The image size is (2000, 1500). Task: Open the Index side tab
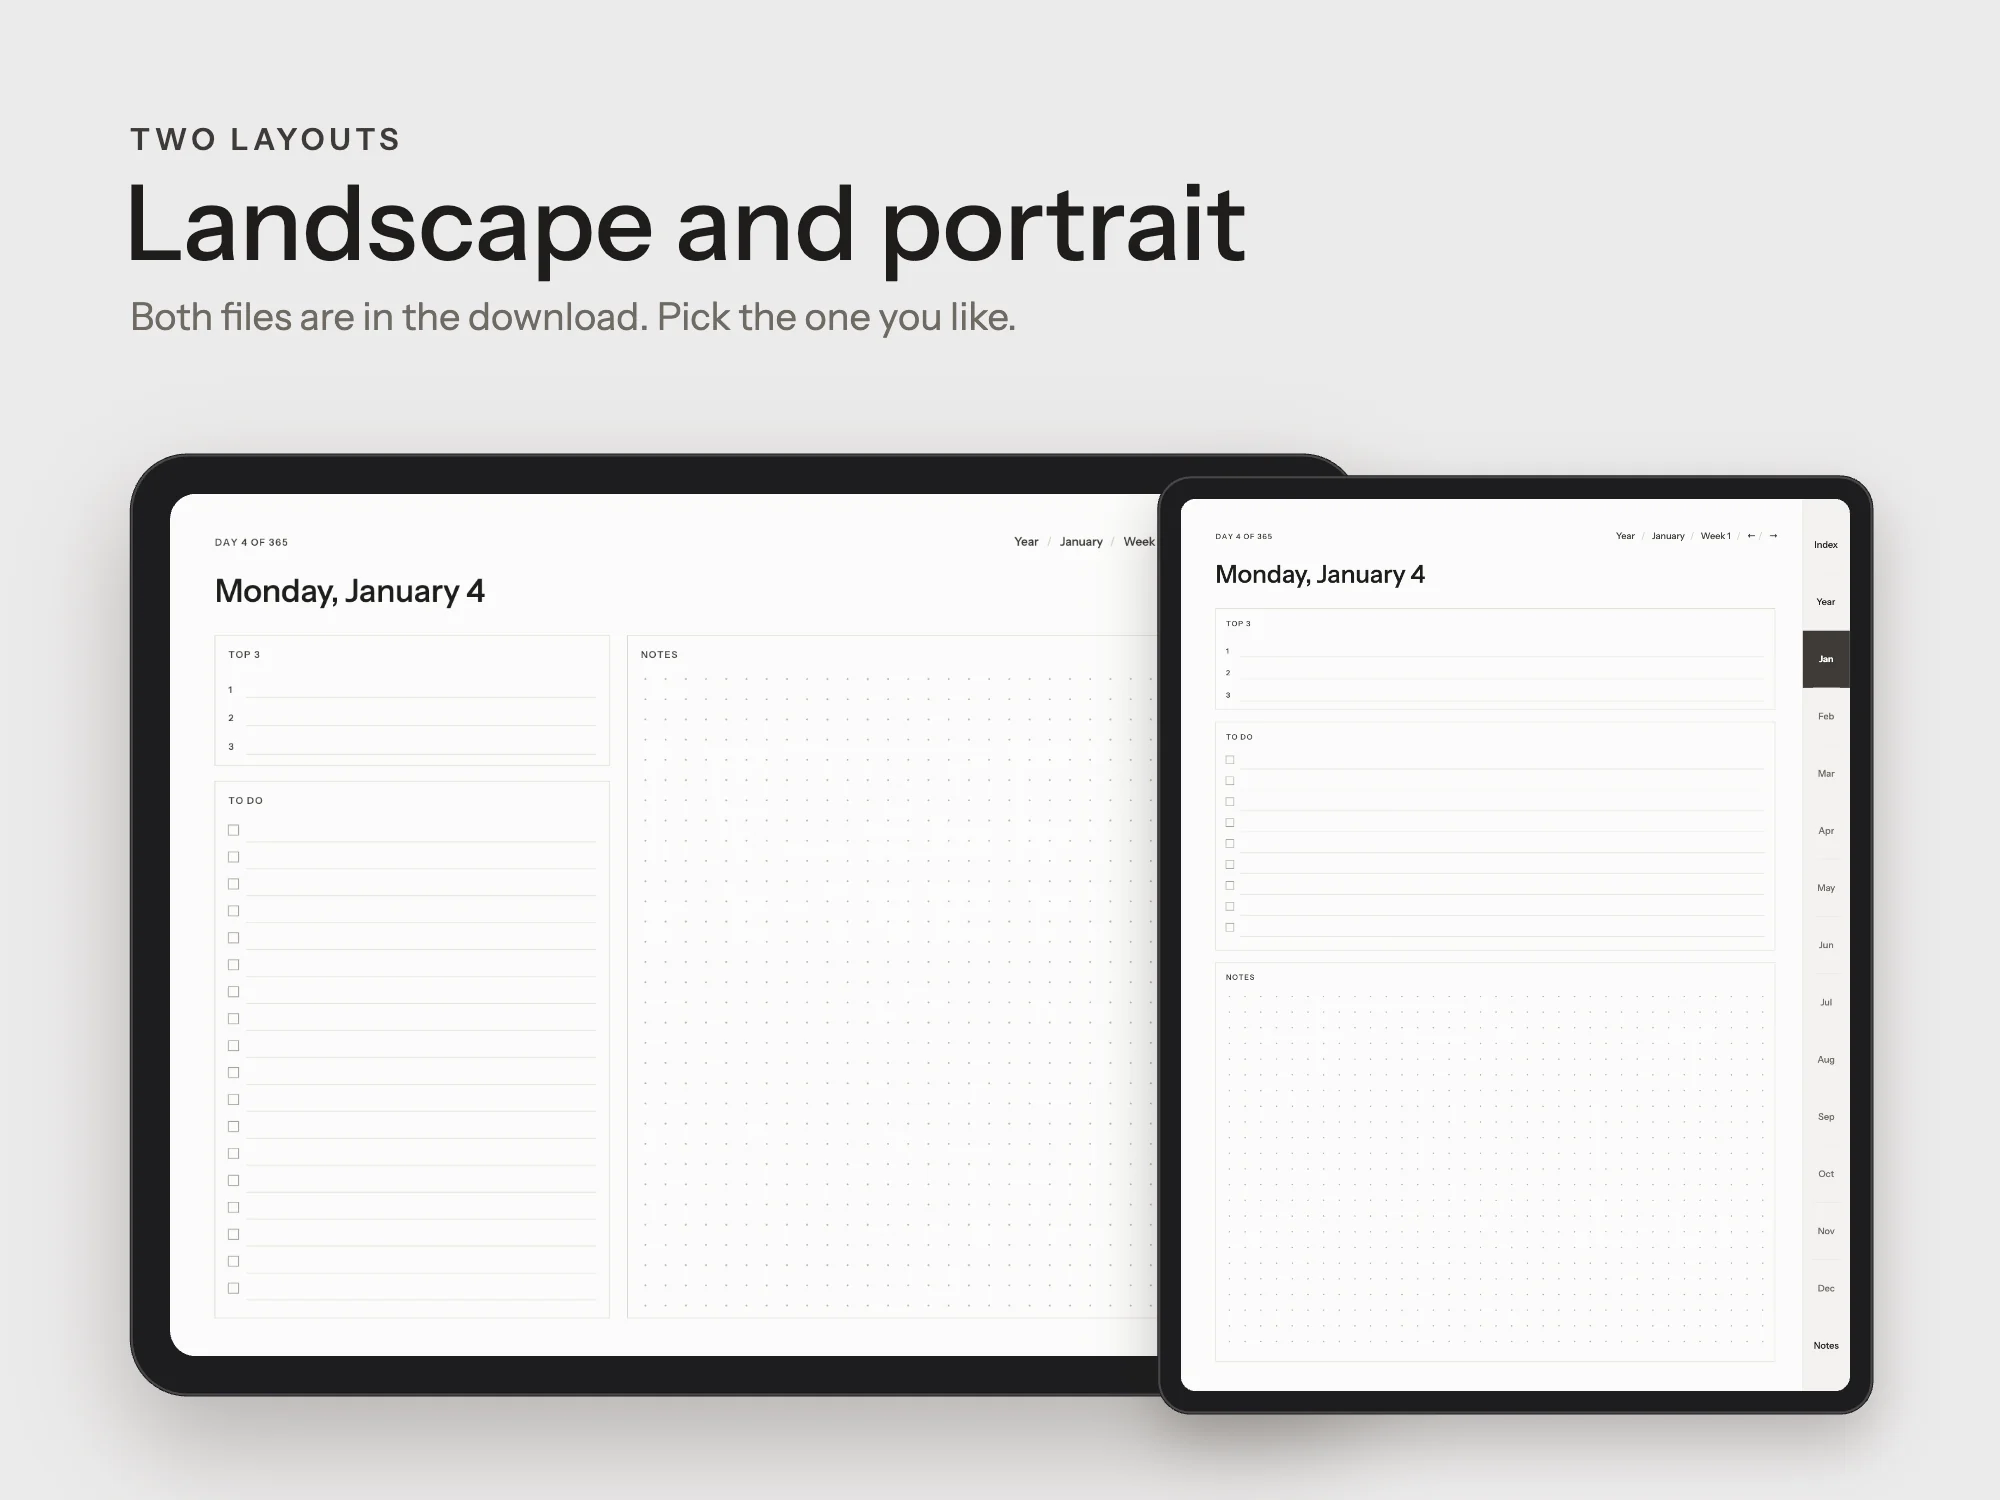1826,545
